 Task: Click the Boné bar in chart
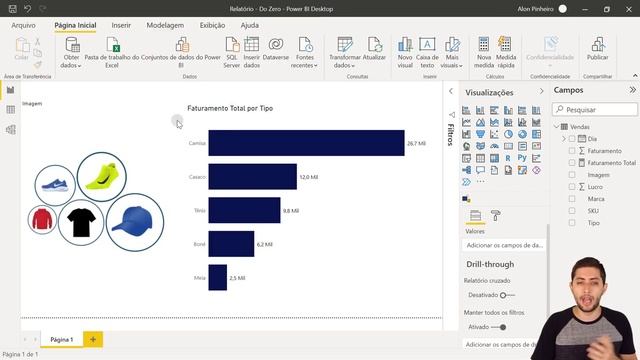pyautogui.click(x=231, y=244)
